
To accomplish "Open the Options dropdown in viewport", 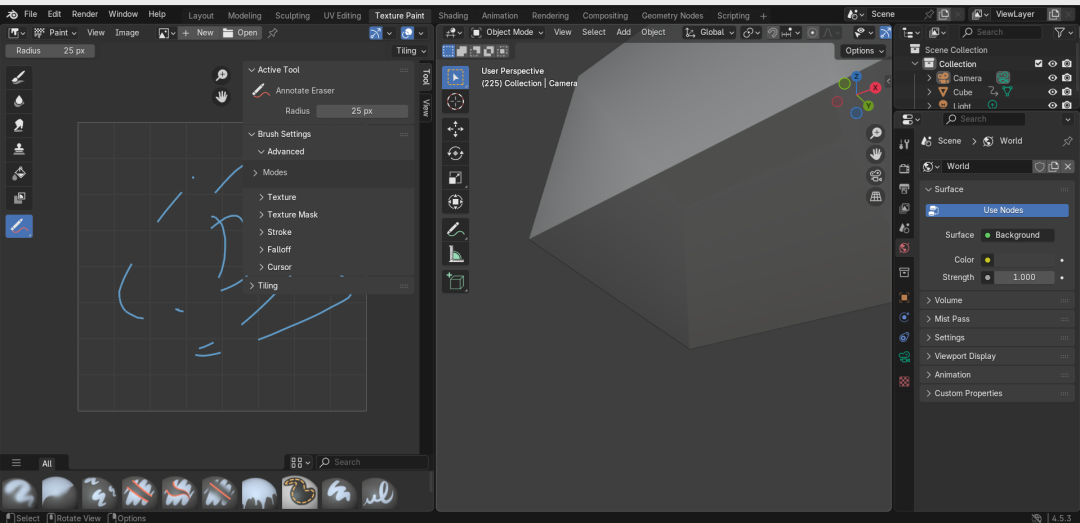I will [x=864, y=50].
